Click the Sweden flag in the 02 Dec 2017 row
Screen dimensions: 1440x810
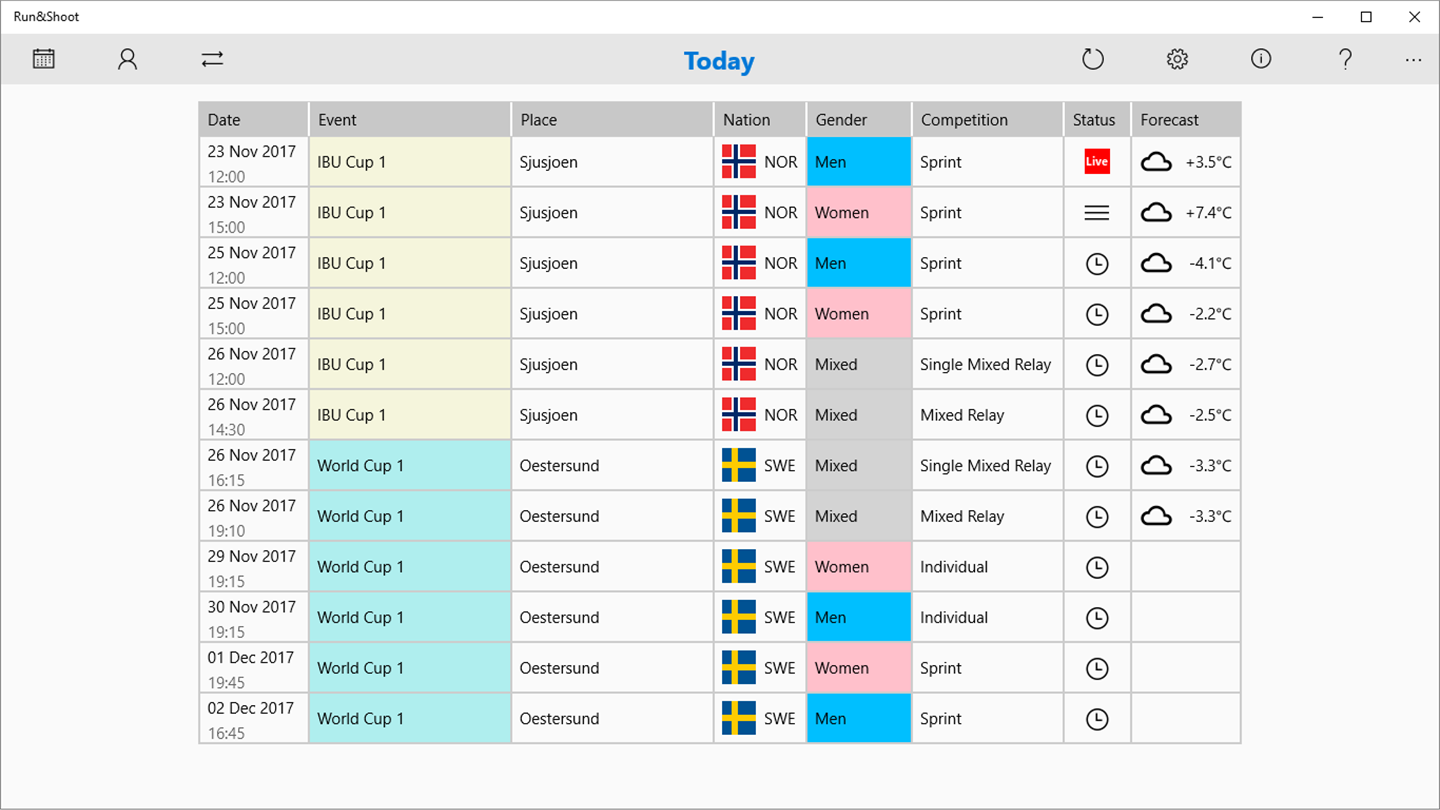[739, 718]
